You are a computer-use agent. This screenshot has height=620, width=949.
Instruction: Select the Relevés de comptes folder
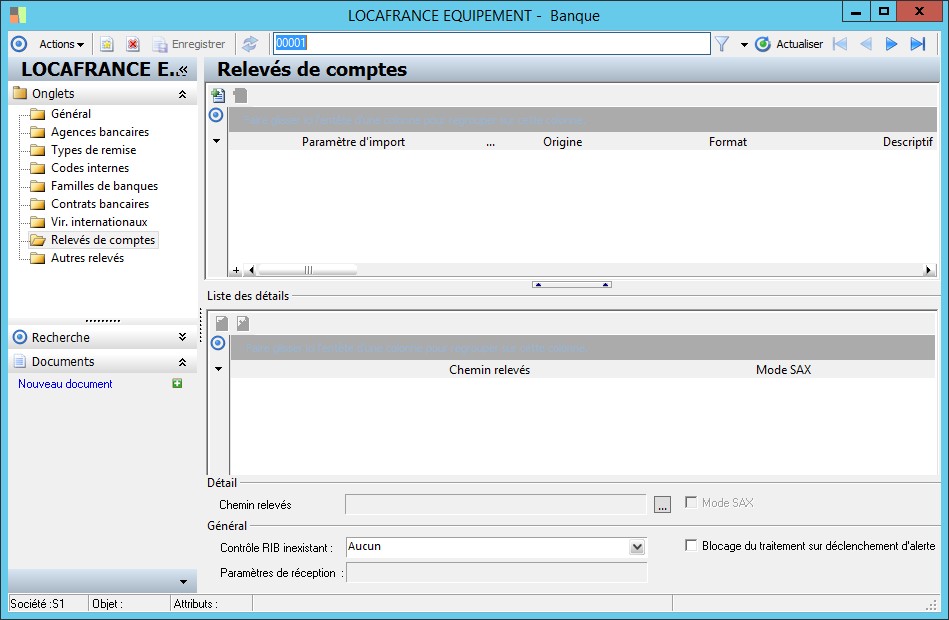tap(103, 240)
